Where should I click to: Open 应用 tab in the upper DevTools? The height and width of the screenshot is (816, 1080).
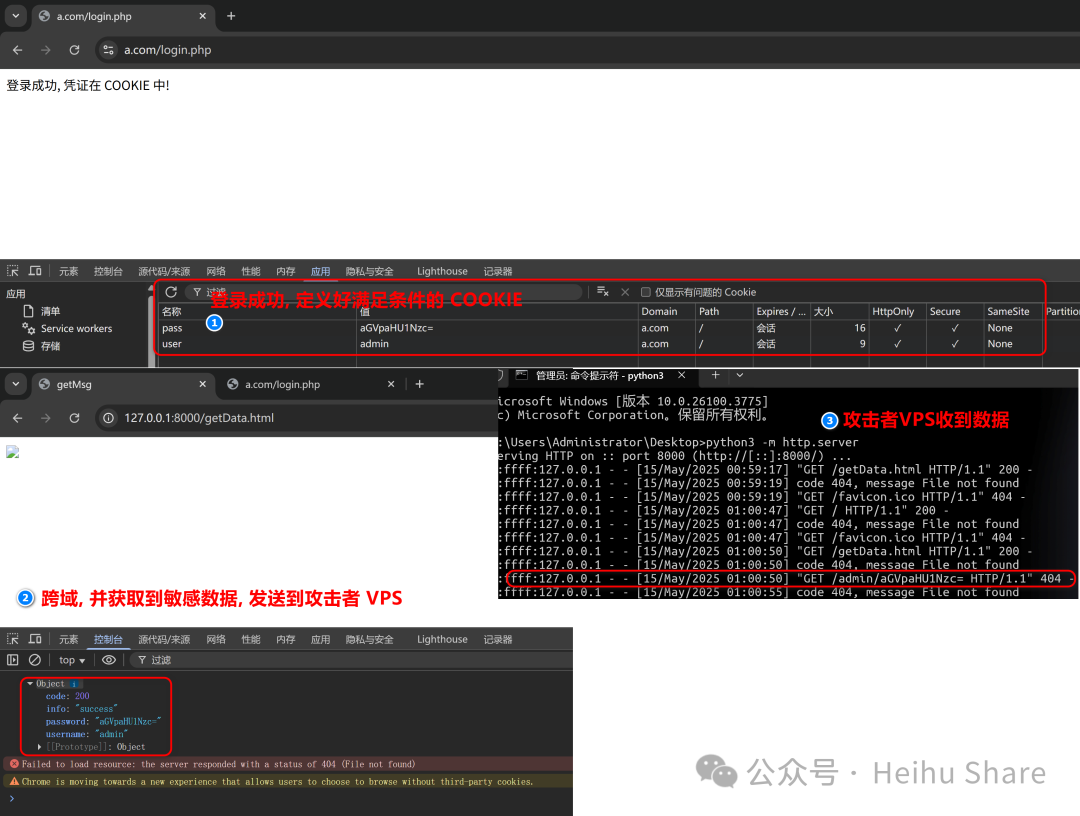[x=320, y=271]
